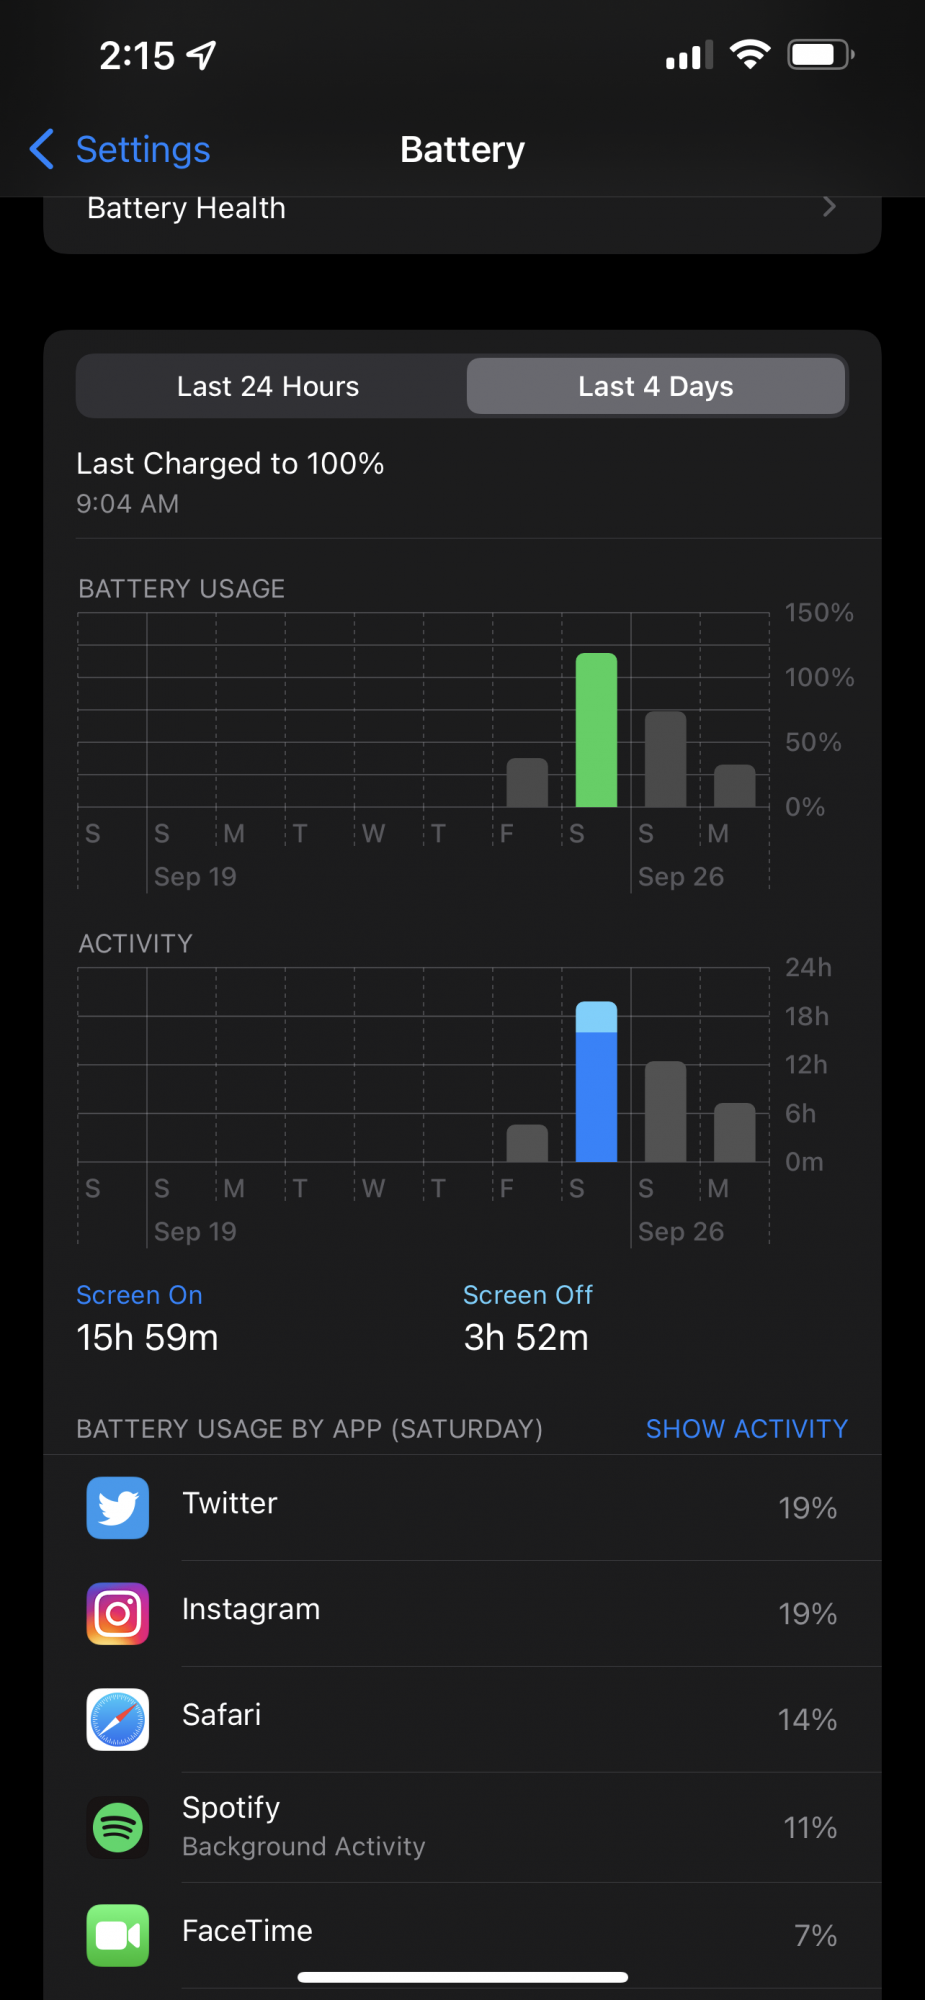Open Battery Health chevron
The height and width of the screenshot is (2000, 925).
829,207
